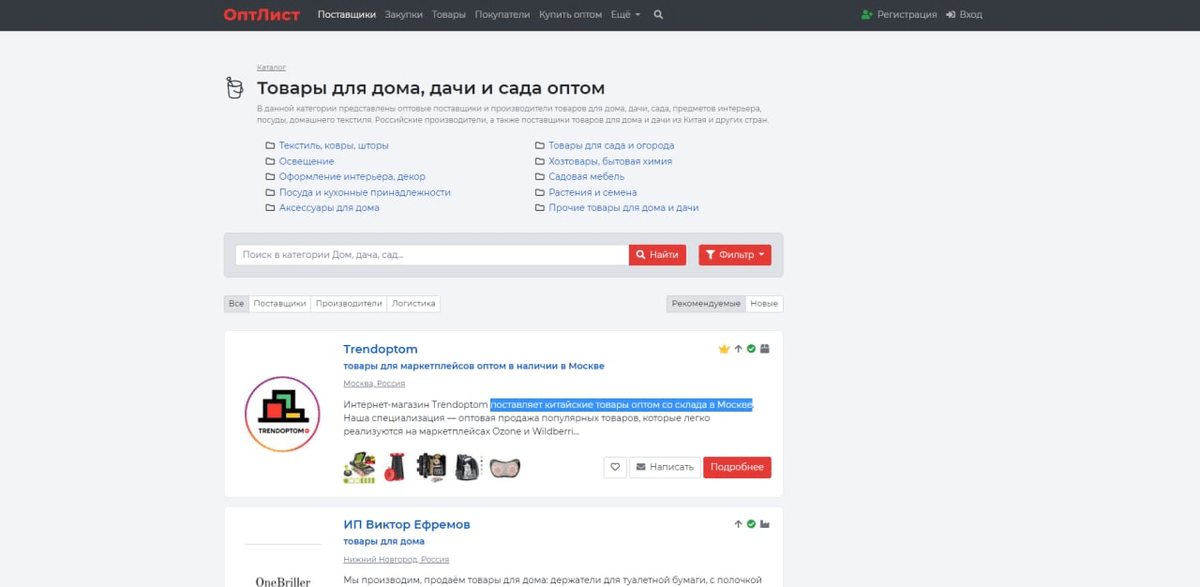Screen dimensions: 1200x587
Task: Open Купить оптом in top navigation
Action: coord(570,15)
